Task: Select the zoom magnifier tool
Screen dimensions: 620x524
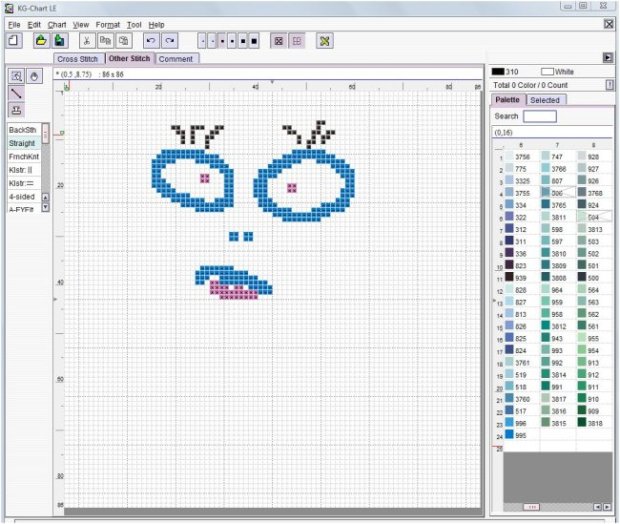Action: [x=16, y=76]
